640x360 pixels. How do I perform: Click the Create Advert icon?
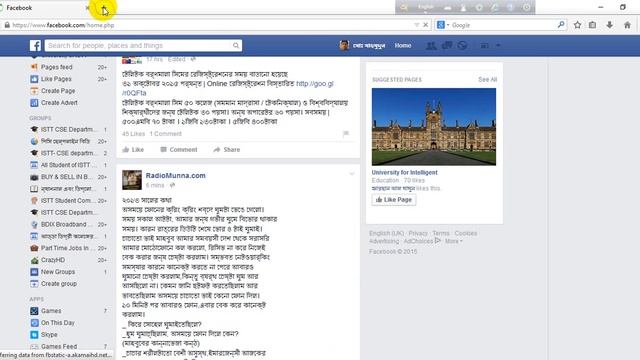34,103
